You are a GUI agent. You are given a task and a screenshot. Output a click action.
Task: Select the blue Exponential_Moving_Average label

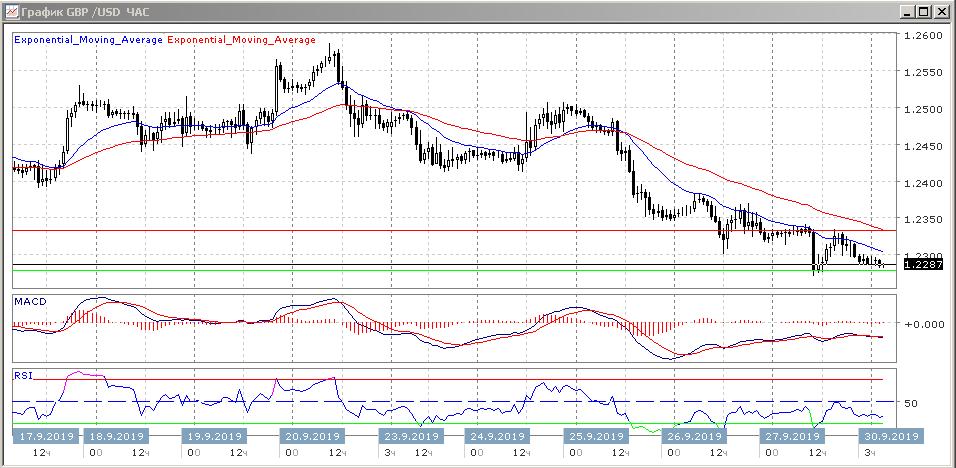(88, 41)
